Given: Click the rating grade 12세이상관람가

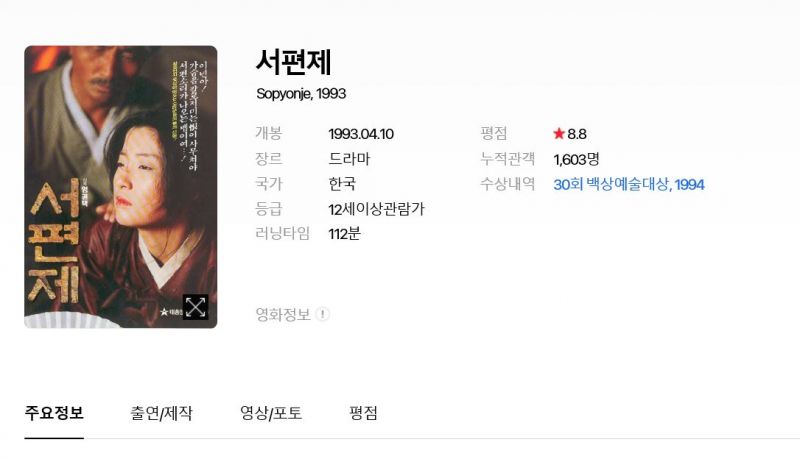Looking at the screenshot, I should pos(377,209).
